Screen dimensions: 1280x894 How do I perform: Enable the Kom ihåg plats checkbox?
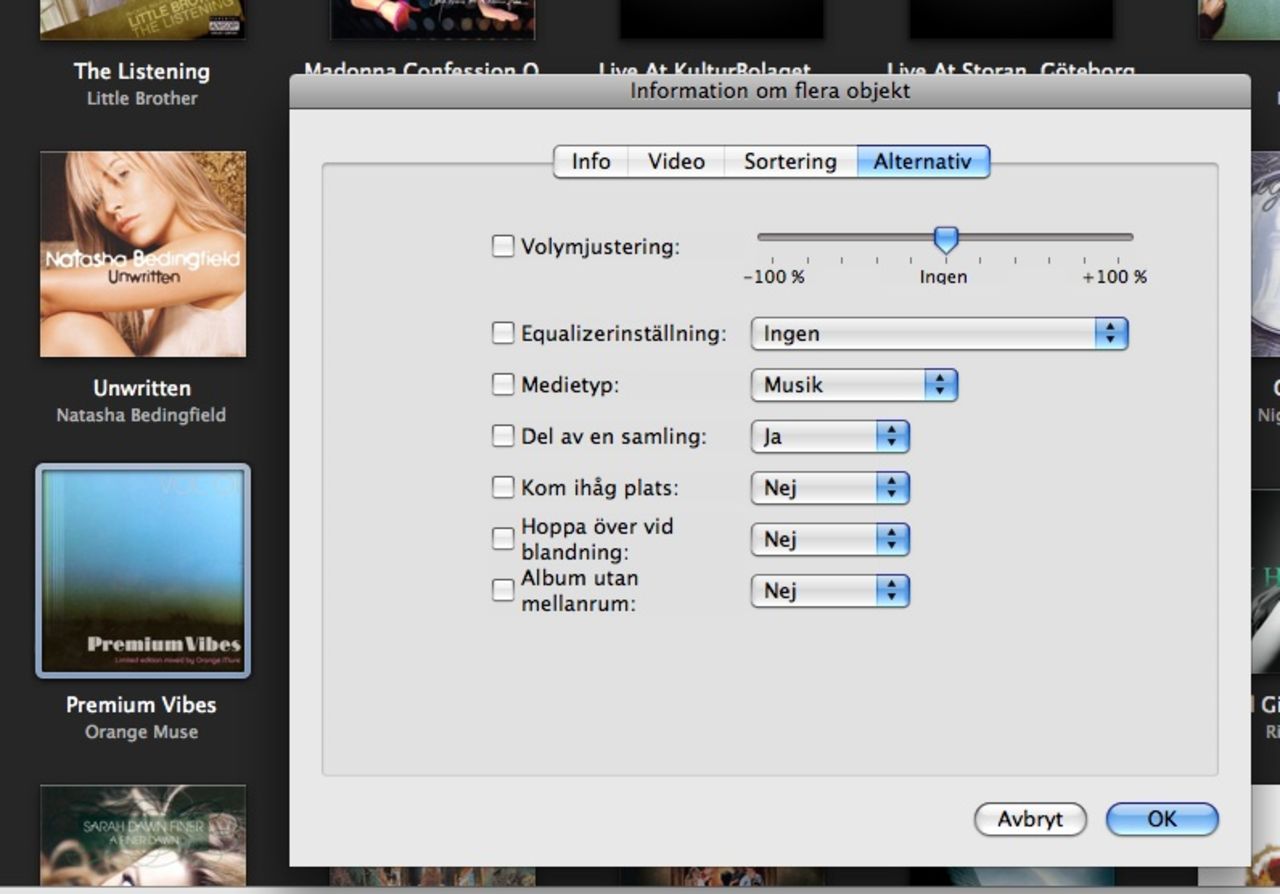click(x=503, y=488)
